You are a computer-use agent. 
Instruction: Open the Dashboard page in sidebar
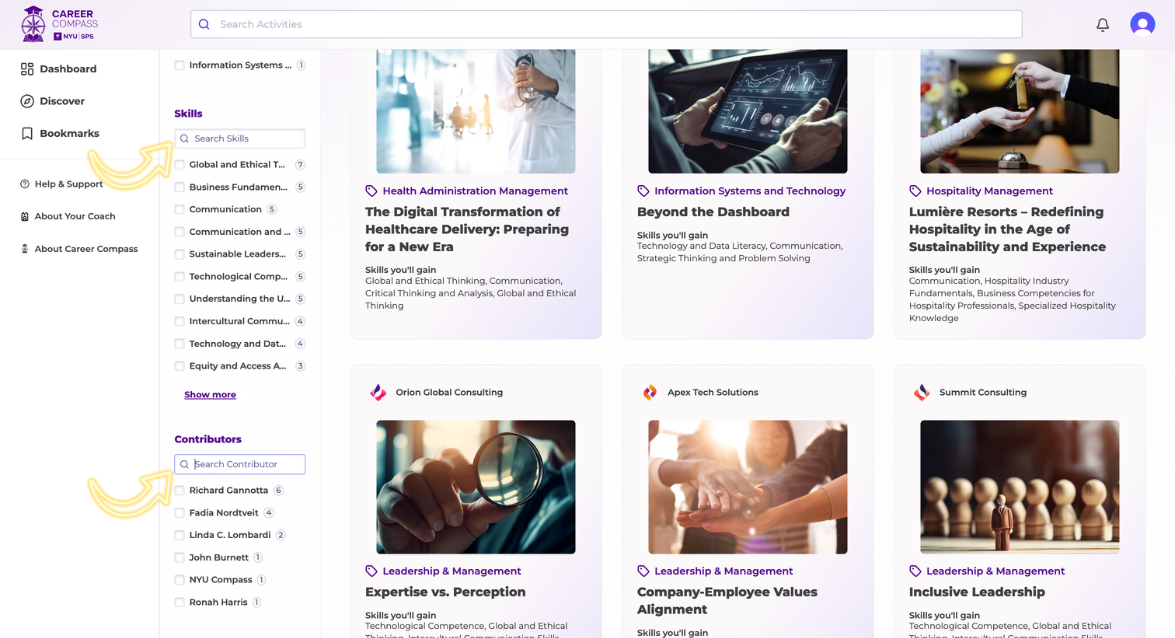point(67,69)
